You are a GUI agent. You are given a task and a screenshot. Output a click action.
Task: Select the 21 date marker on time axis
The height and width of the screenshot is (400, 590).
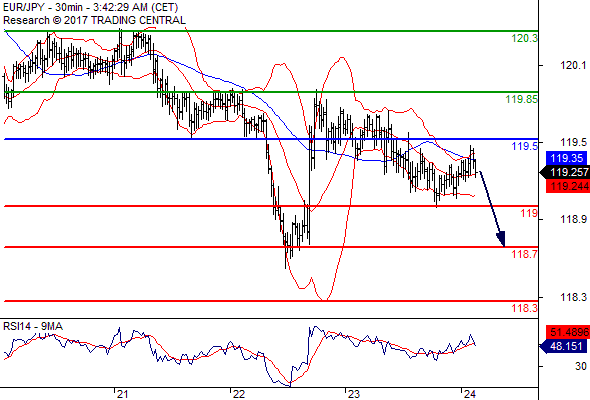pos(122,394)
